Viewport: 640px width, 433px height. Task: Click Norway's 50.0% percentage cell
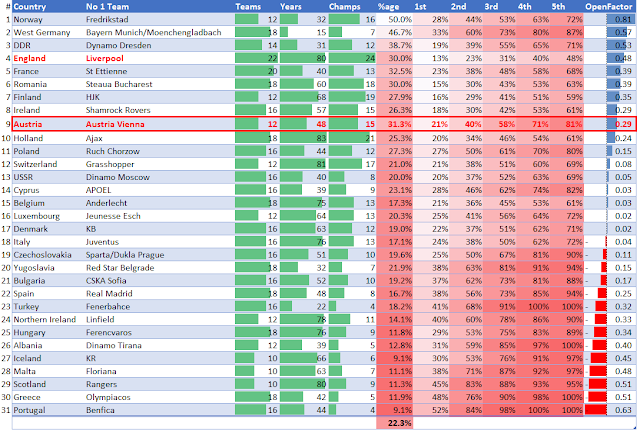[x=395, y=20]
